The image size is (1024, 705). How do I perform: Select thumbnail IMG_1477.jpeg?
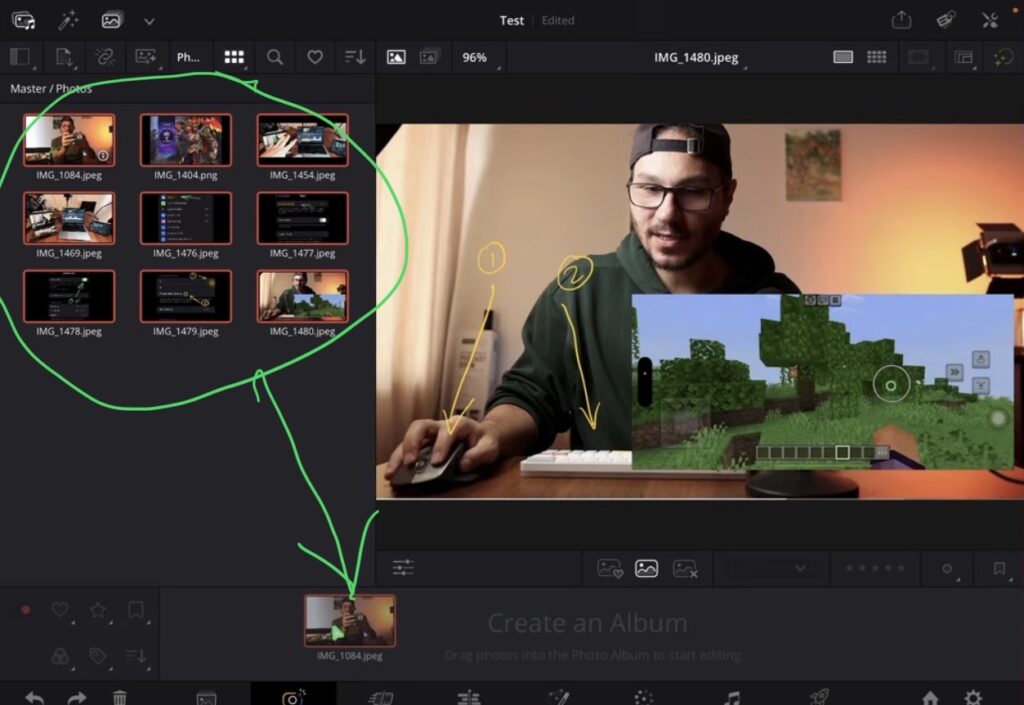pos(302,218)
